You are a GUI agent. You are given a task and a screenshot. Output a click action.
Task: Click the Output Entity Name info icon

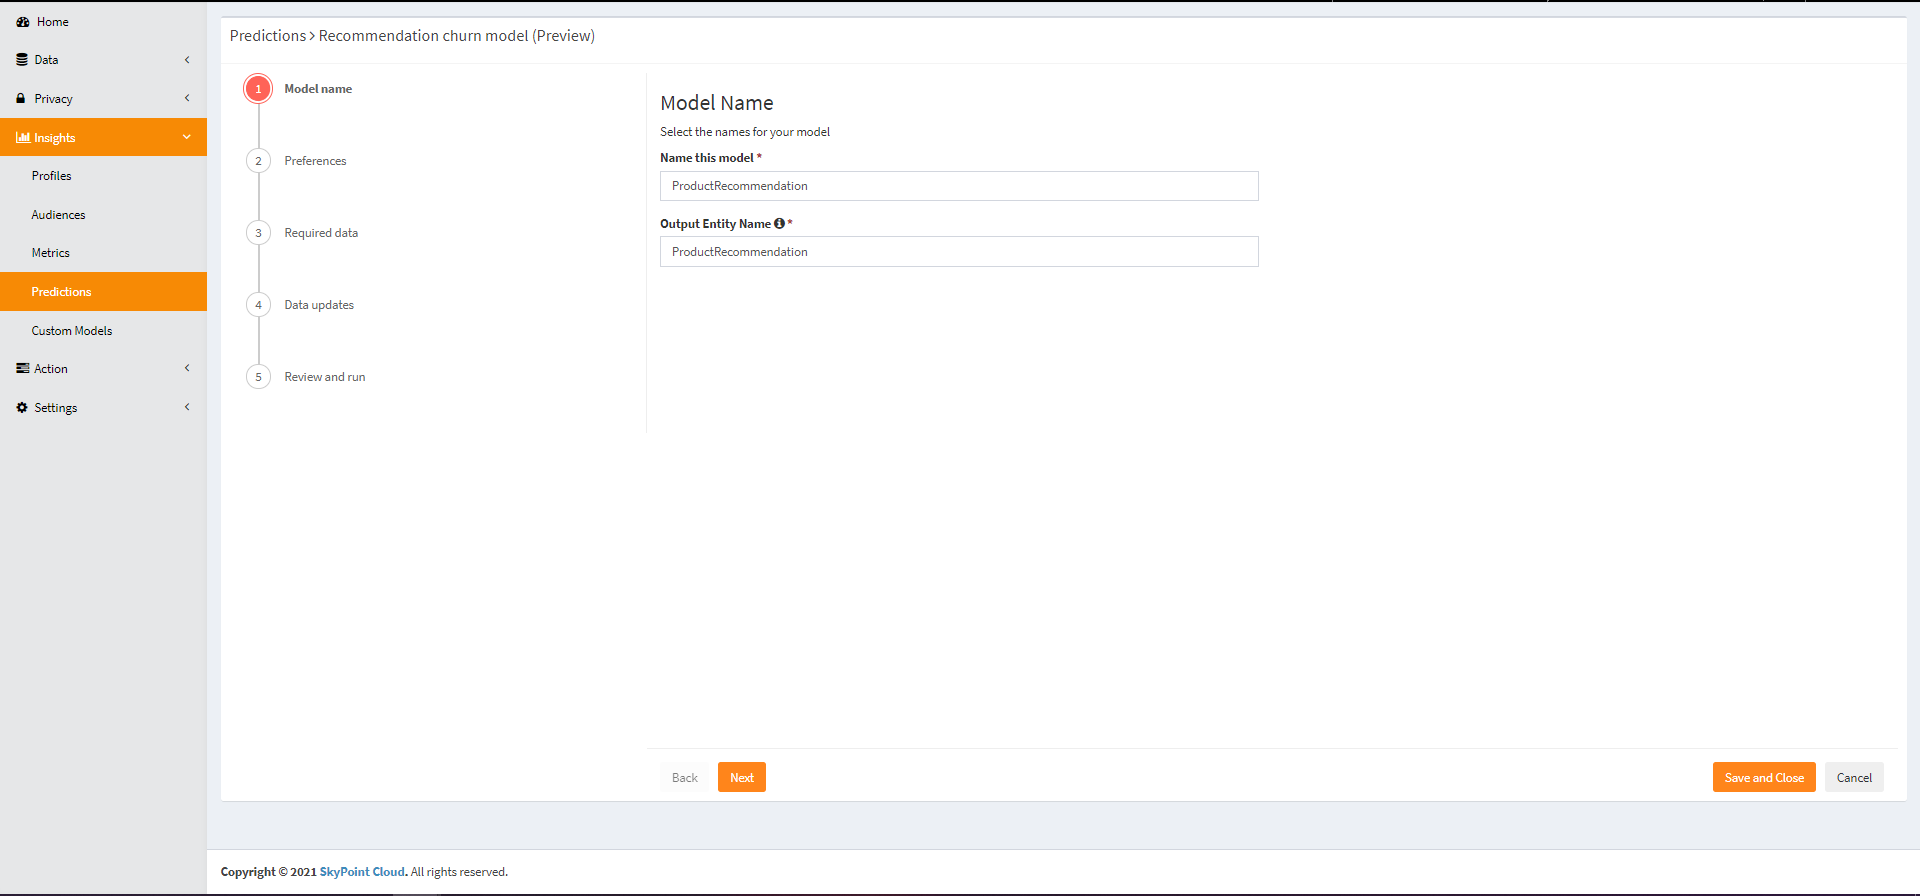click(x=779, y=224)
